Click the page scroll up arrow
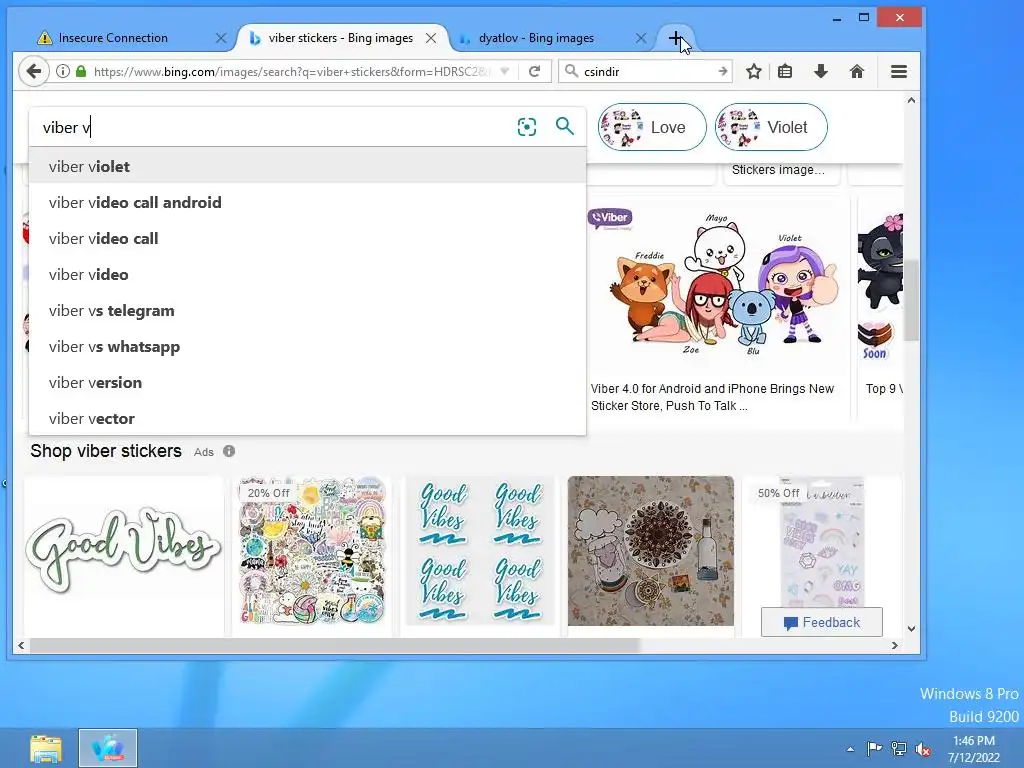1024x768 pixels. 911,100
